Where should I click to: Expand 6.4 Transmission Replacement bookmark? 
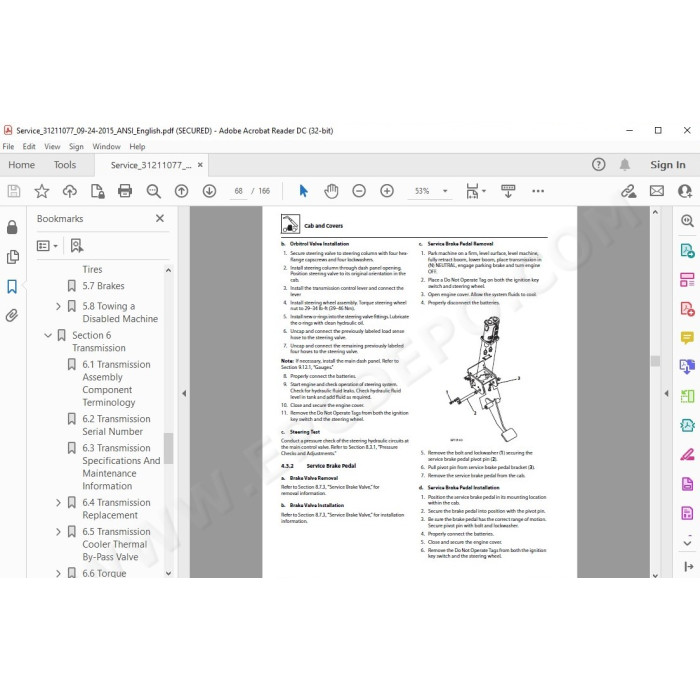coord(58,503)
